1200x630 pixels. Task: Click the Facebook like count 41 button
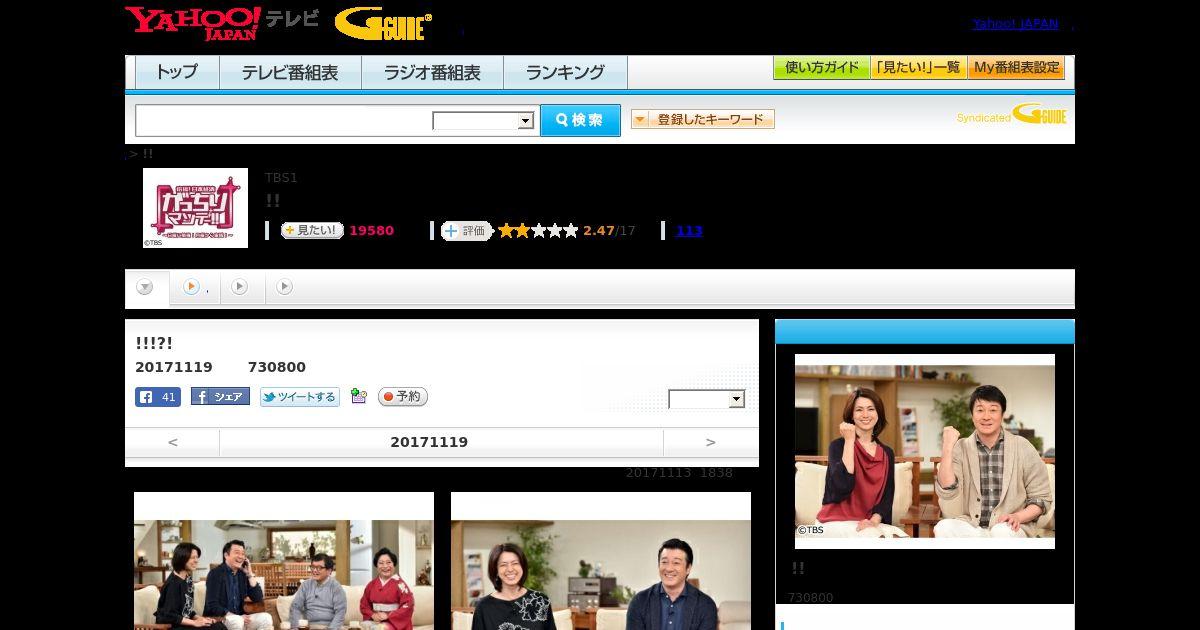tap(158, 397)
